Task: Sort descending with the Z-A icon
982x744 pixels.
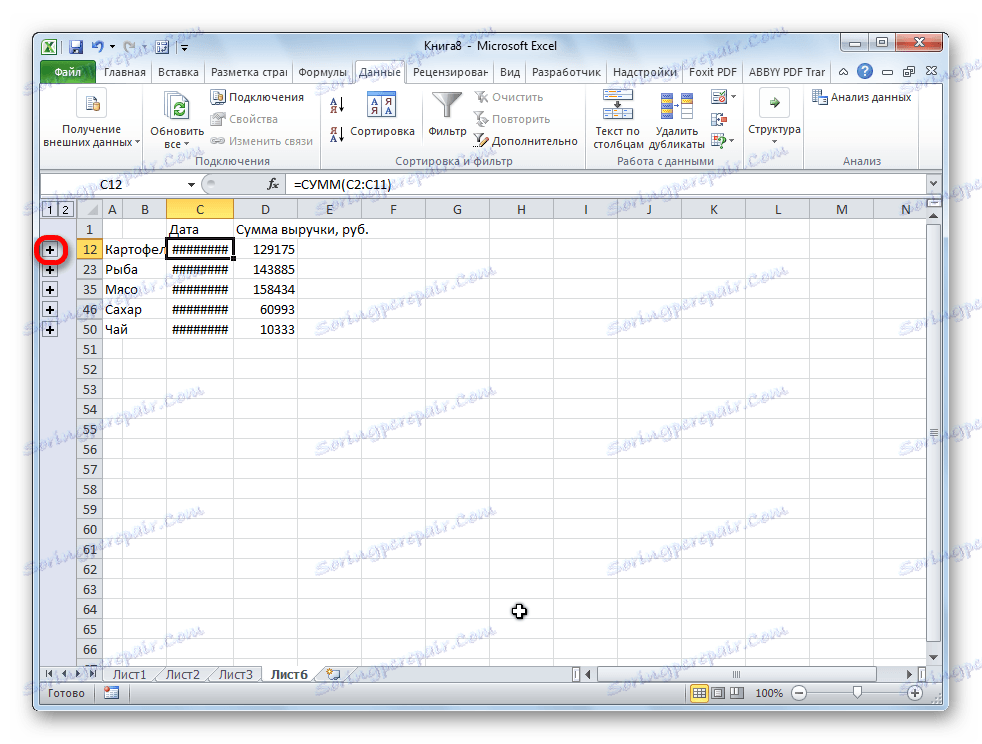Action: tap(337, 133)
